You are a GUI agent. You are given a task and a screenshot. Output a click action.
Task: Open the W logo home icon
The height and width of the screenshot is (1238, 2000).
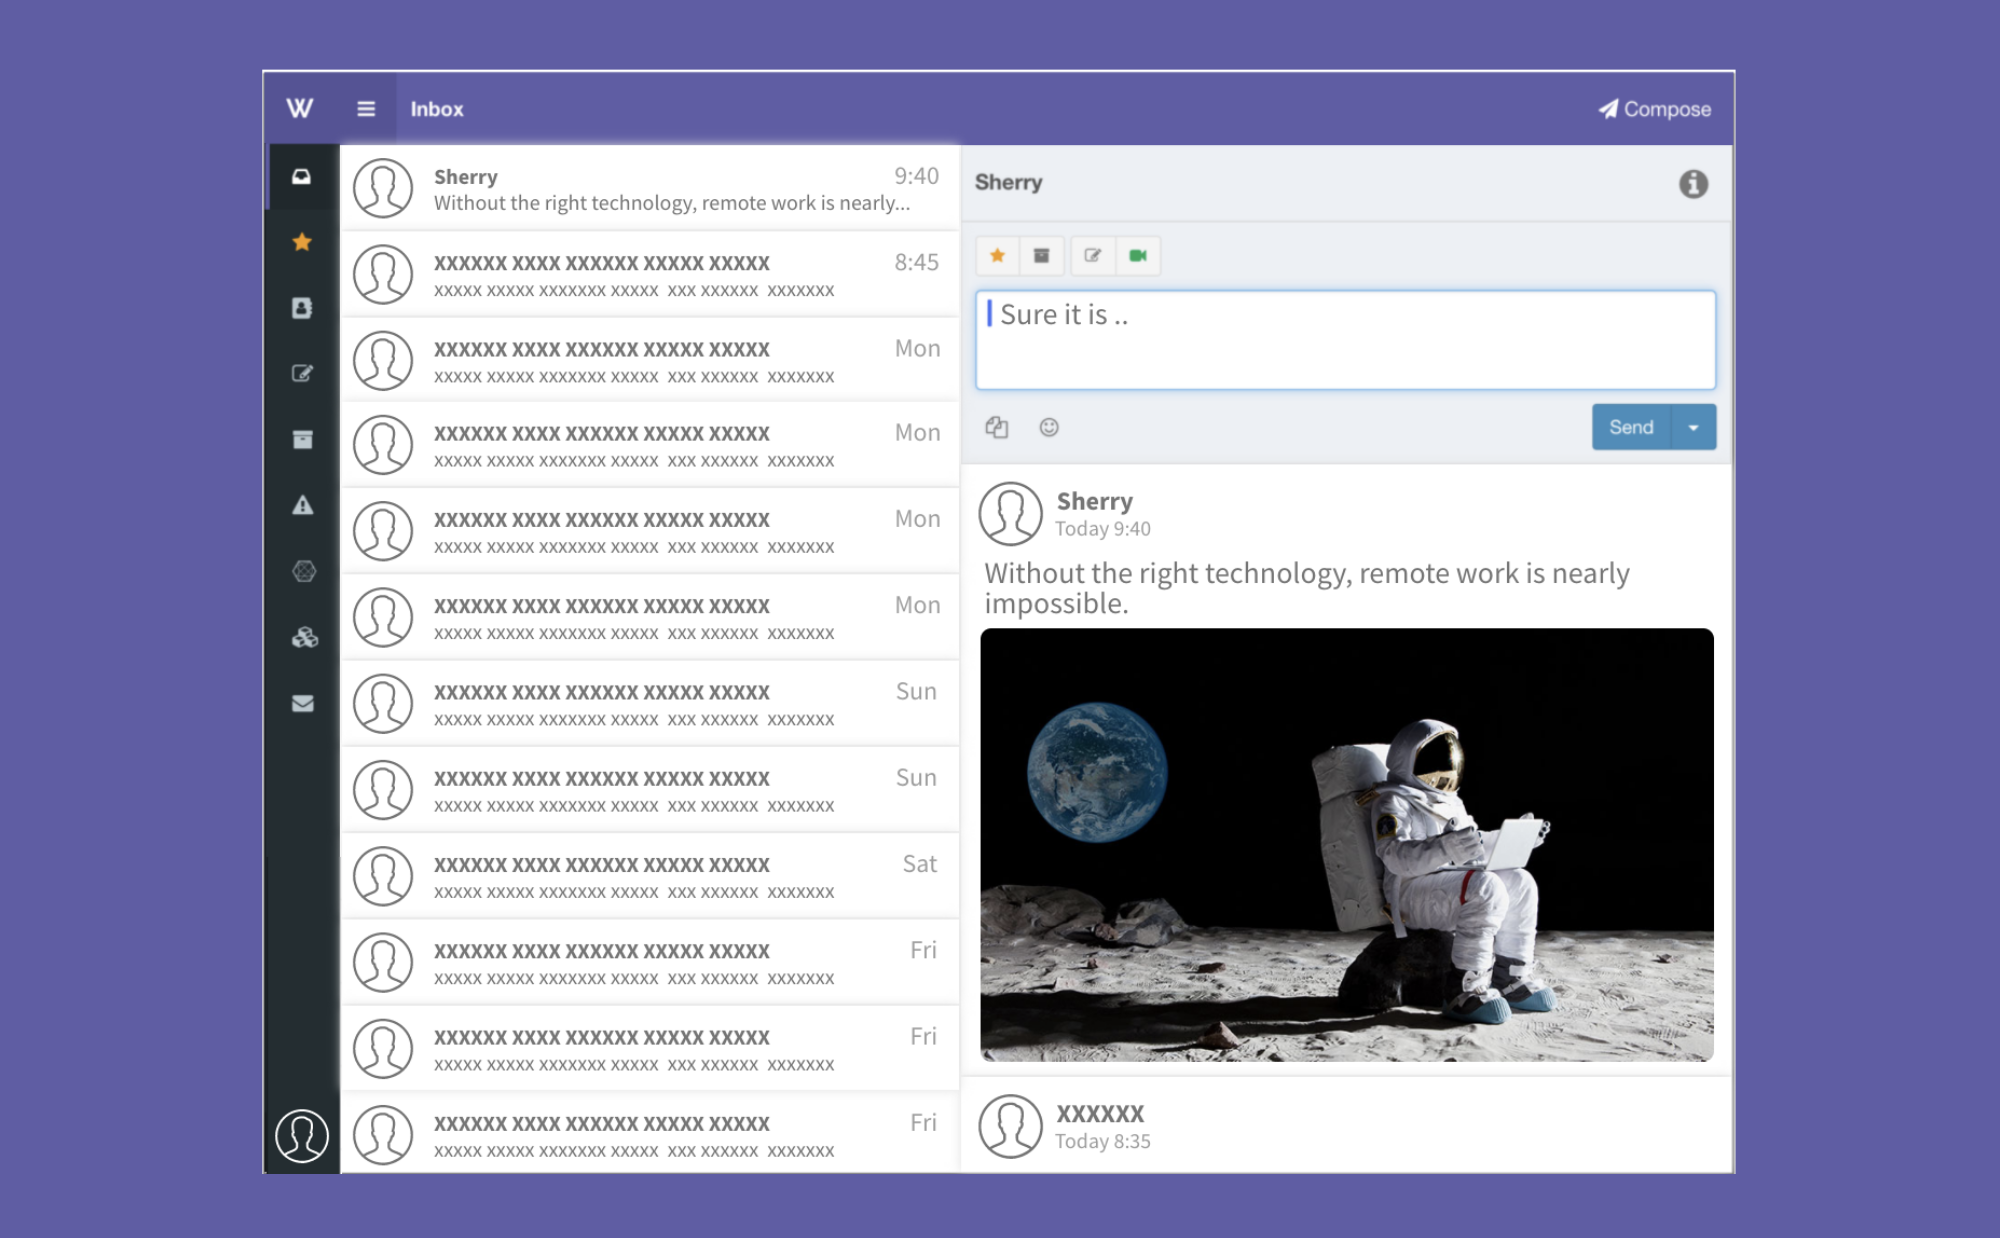[x=300, y=108]
